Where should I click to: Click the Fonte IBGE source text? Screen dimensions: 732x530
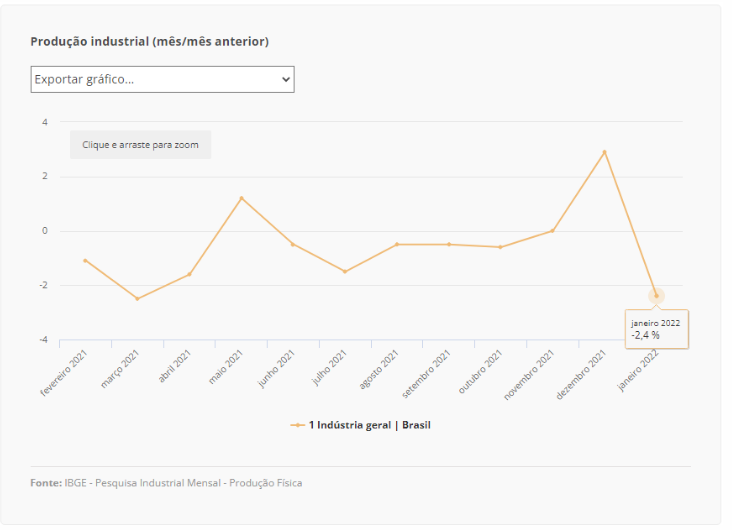166,483
